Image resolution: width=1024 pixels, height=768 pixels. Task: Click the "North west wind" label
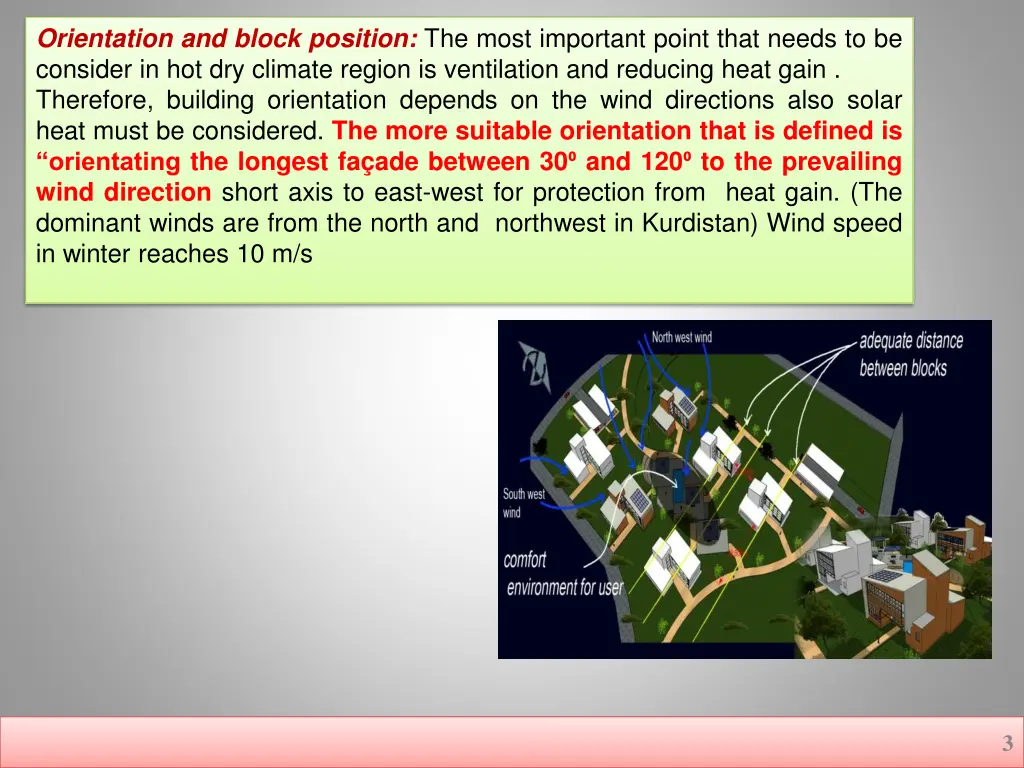coord(682,337)
